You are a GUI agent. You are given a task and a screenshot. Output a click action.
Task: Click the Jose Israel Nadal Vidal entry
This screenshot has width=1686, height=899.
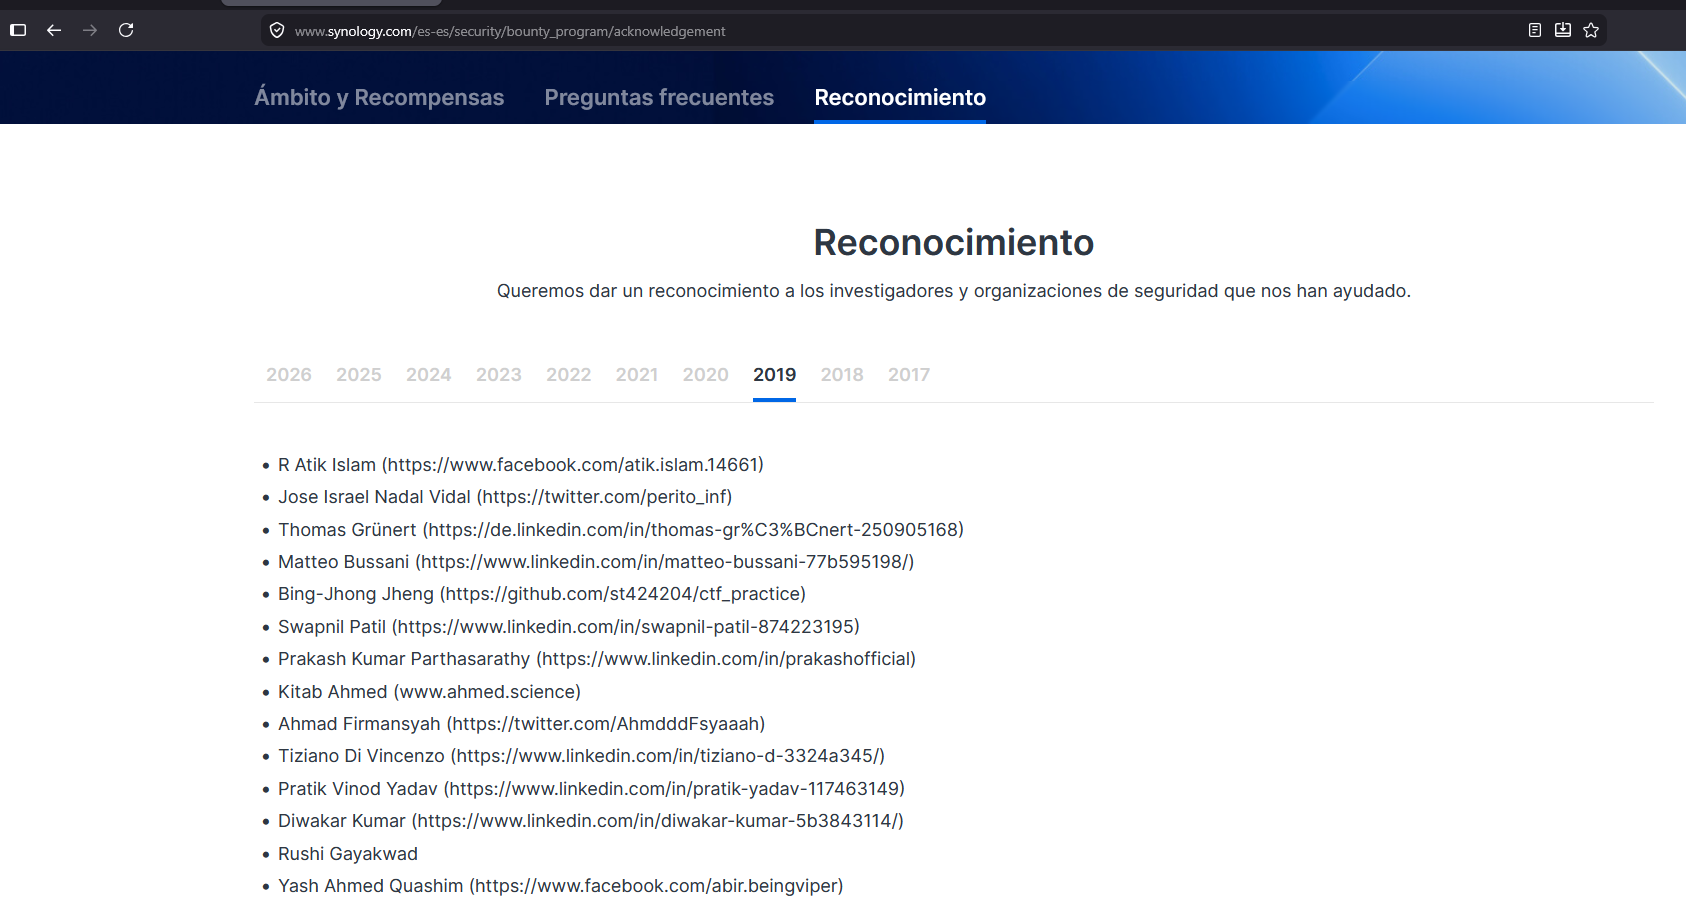[505, 497]
